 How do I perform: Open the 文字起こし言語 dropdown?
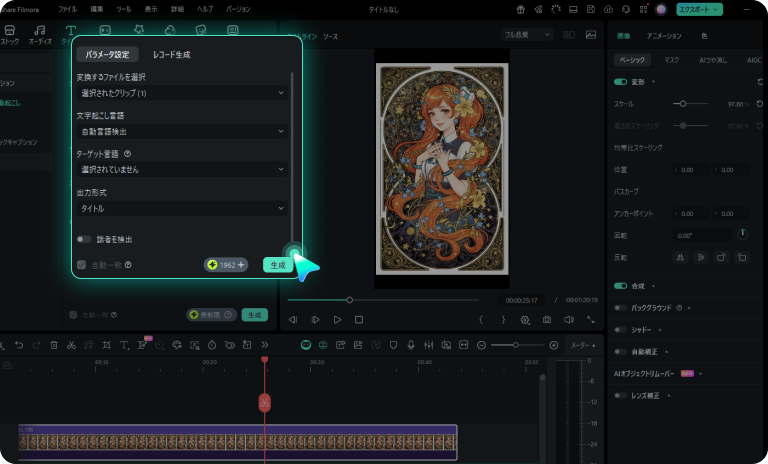pos(182,131)
